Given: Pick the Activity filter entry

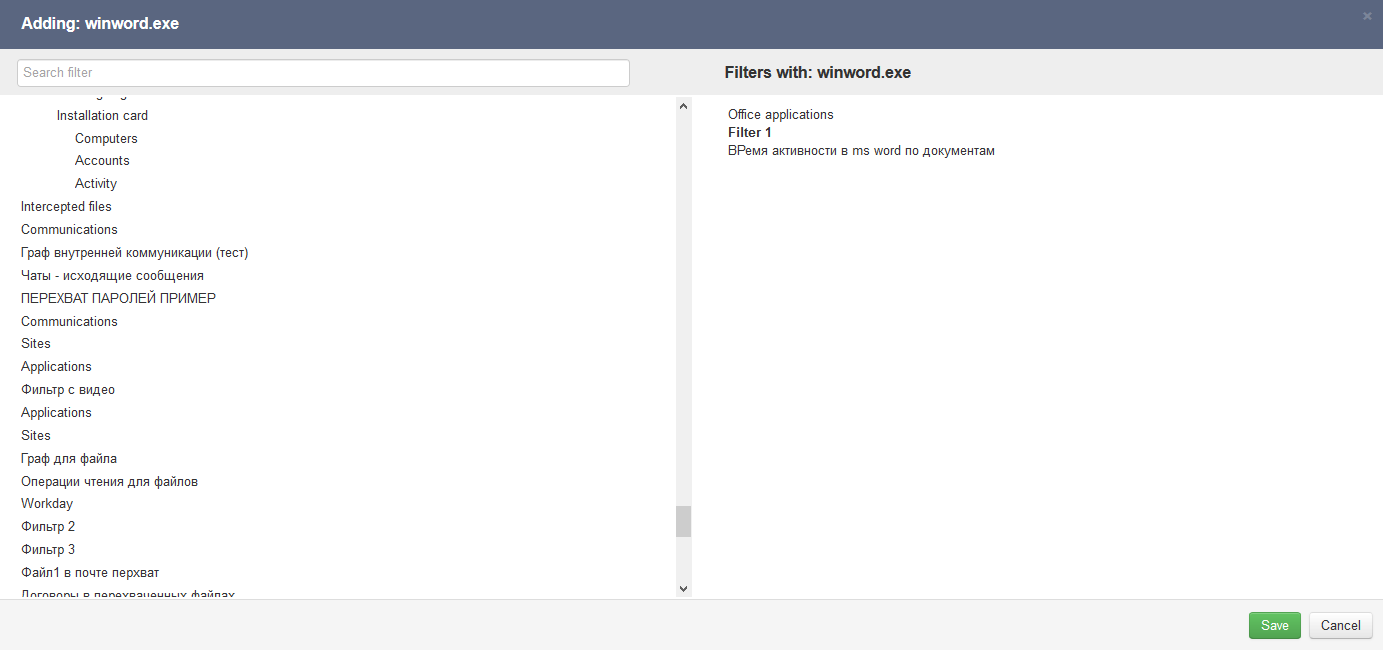Looking at the screenshot, I should 96,184.
